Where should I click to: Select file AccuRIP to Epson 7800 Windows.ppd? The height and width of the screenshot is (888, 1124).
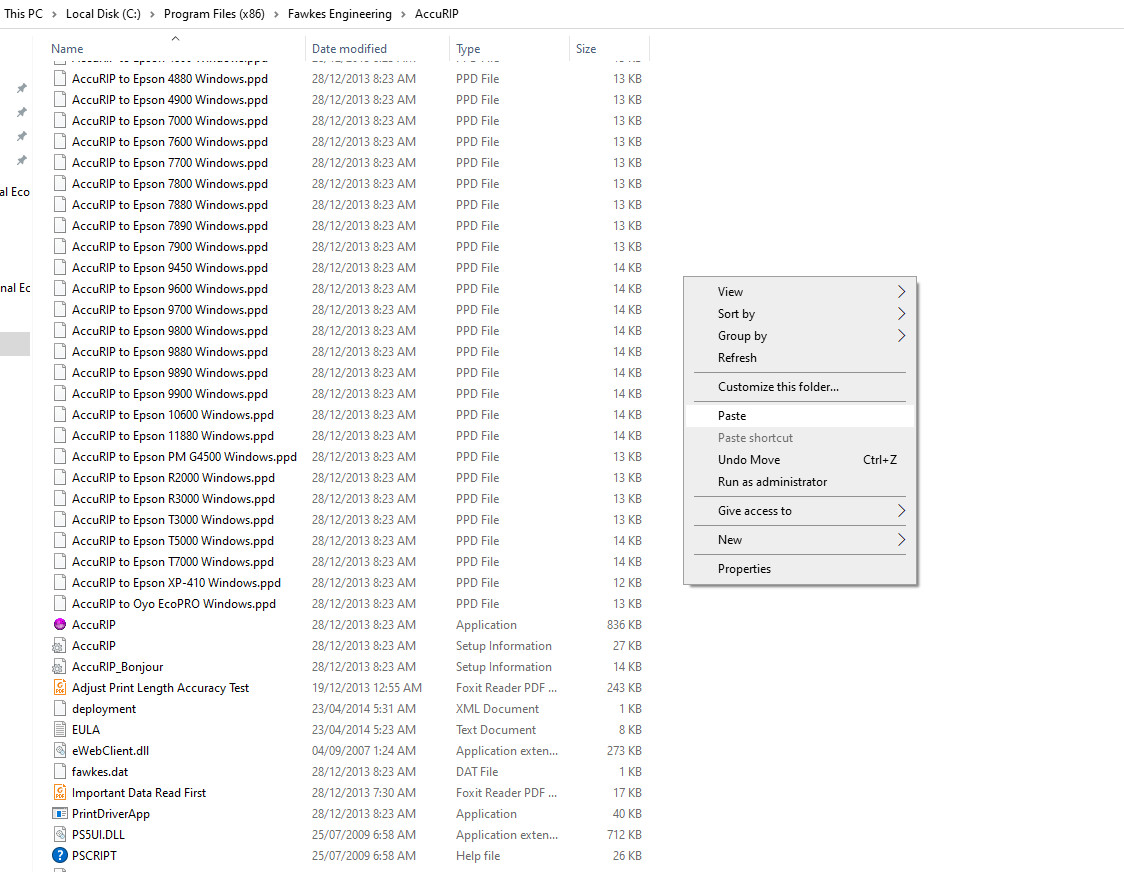[170, 183]
